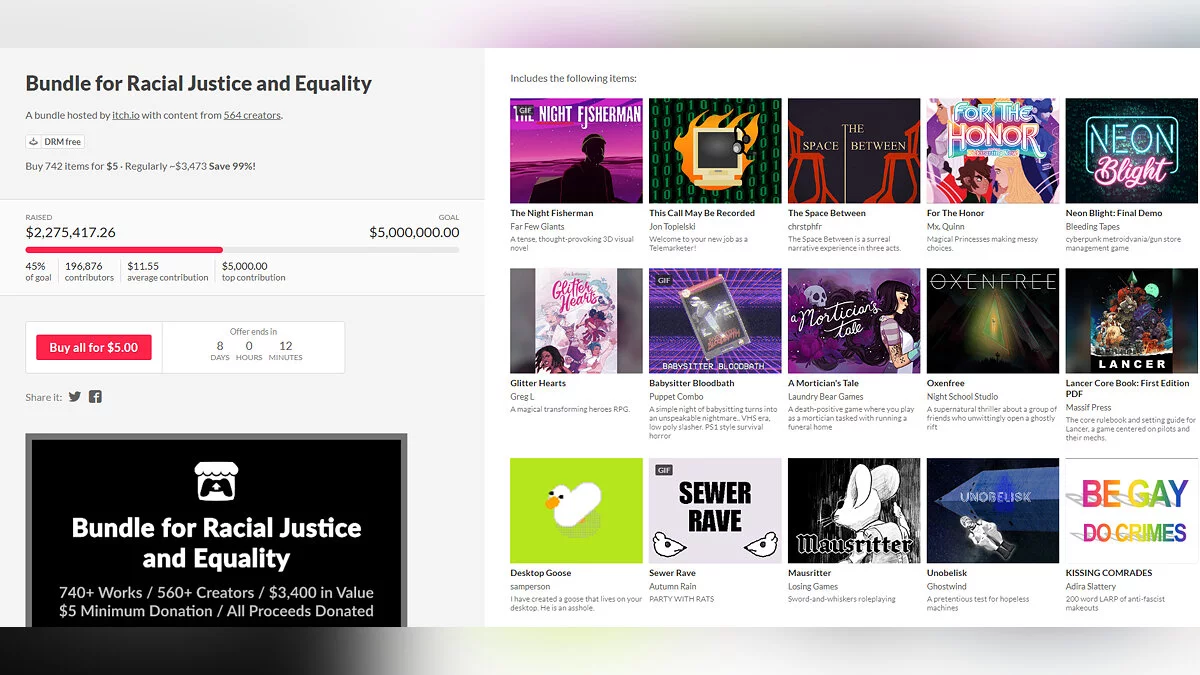
Task: Open Desktop Goose title link
Action: [541, 573]
